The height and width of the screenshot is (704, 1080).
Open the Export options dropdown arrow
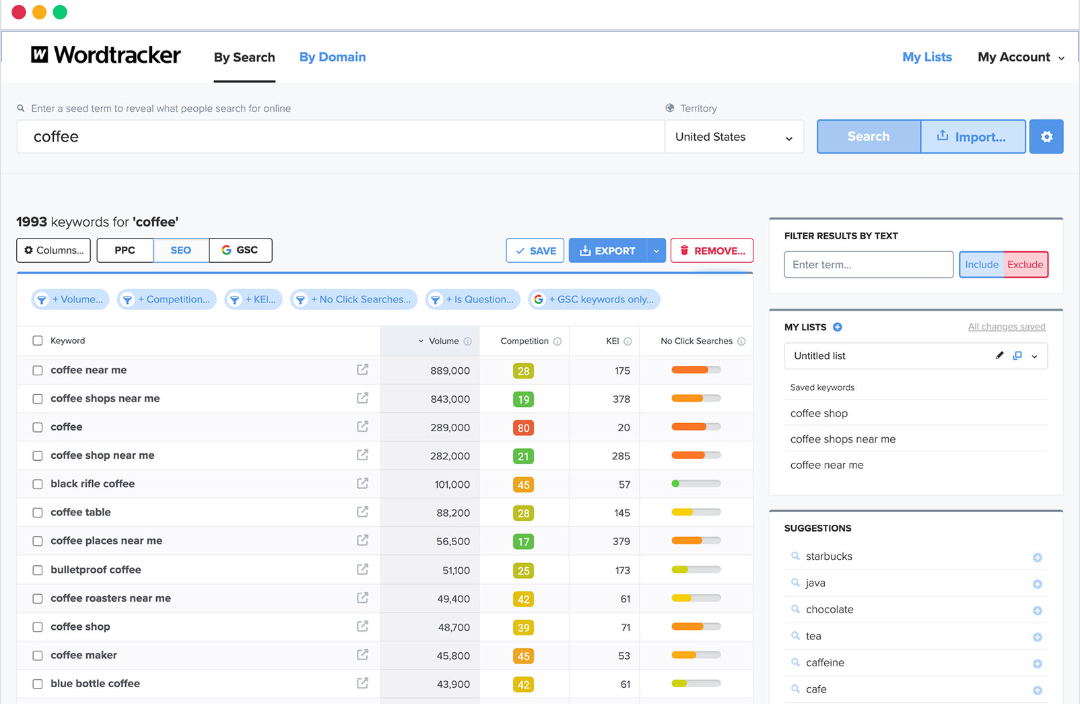pos(656,251)
